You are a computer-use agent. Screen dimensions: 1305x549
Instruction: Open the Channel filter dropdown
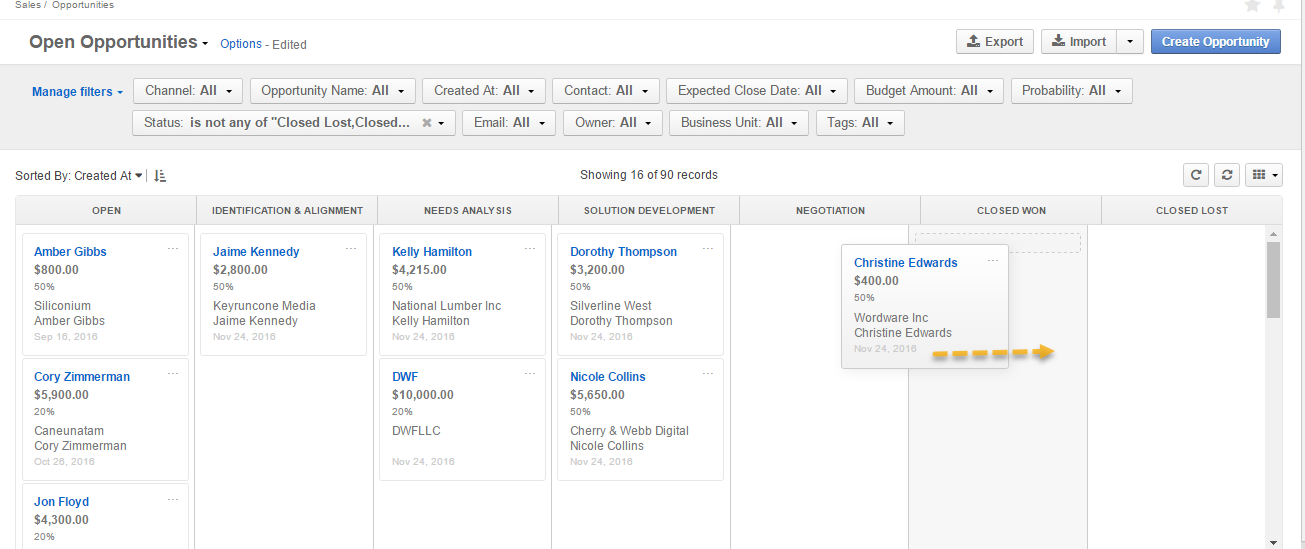click(x=188, y=91)
